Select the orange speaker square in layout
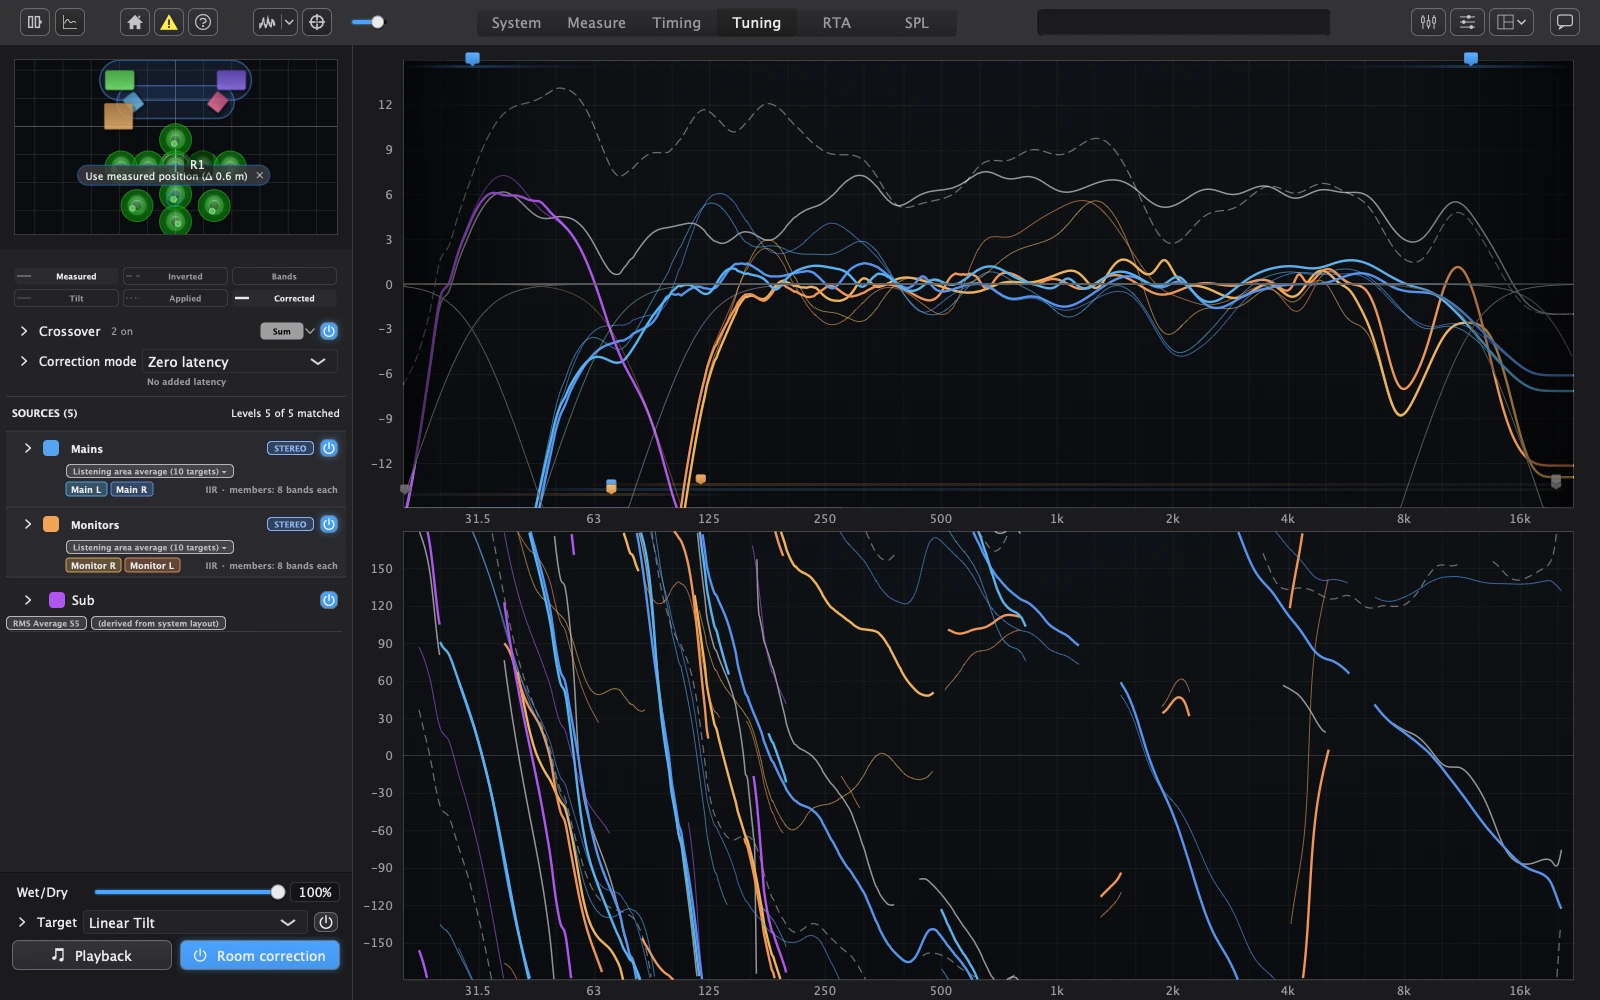The width and height of the screenshot is (1600, 1000). point(118,116)
